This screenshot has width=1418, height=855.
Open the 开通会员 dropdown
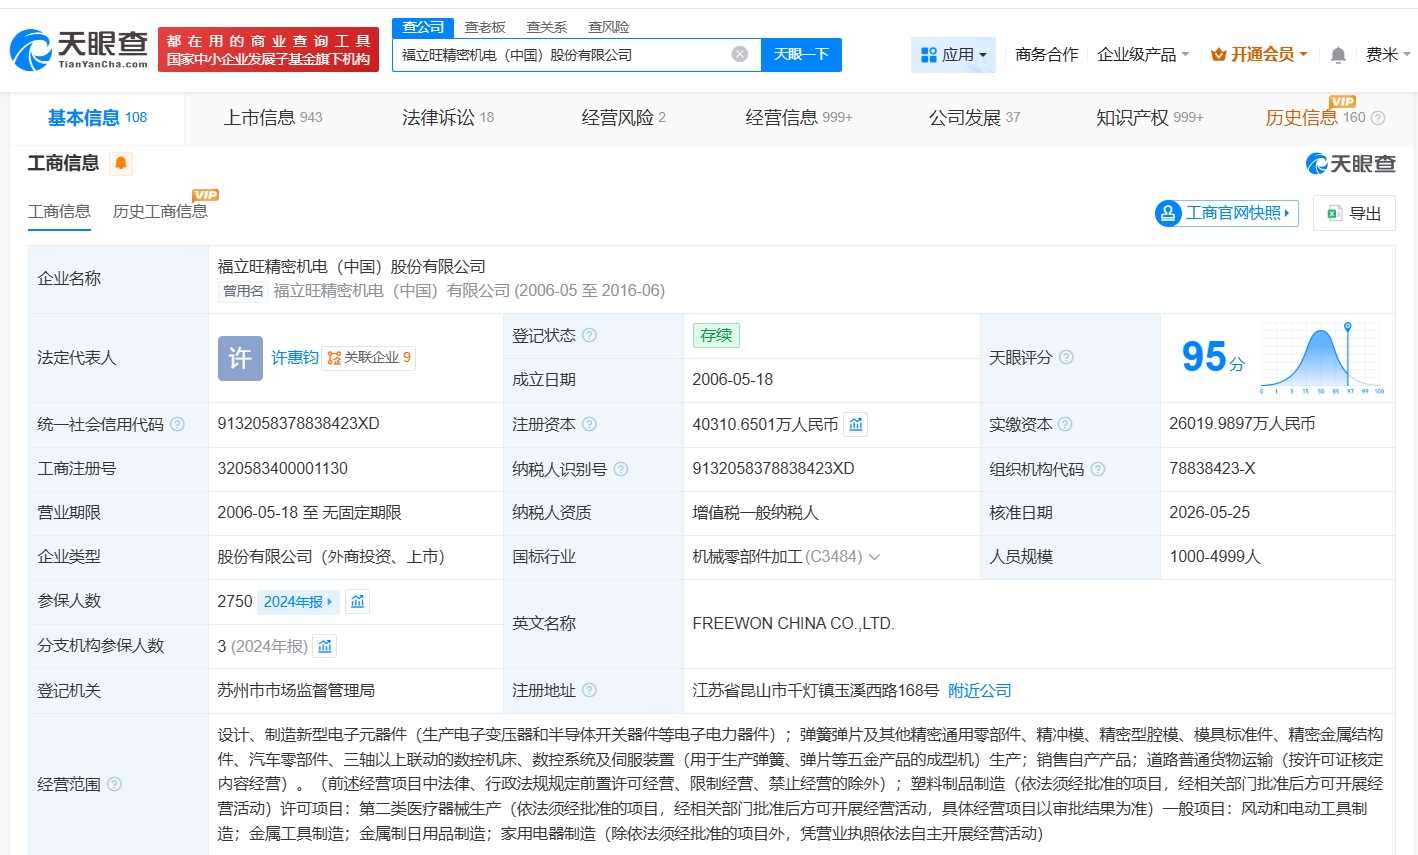(1259, 55)
